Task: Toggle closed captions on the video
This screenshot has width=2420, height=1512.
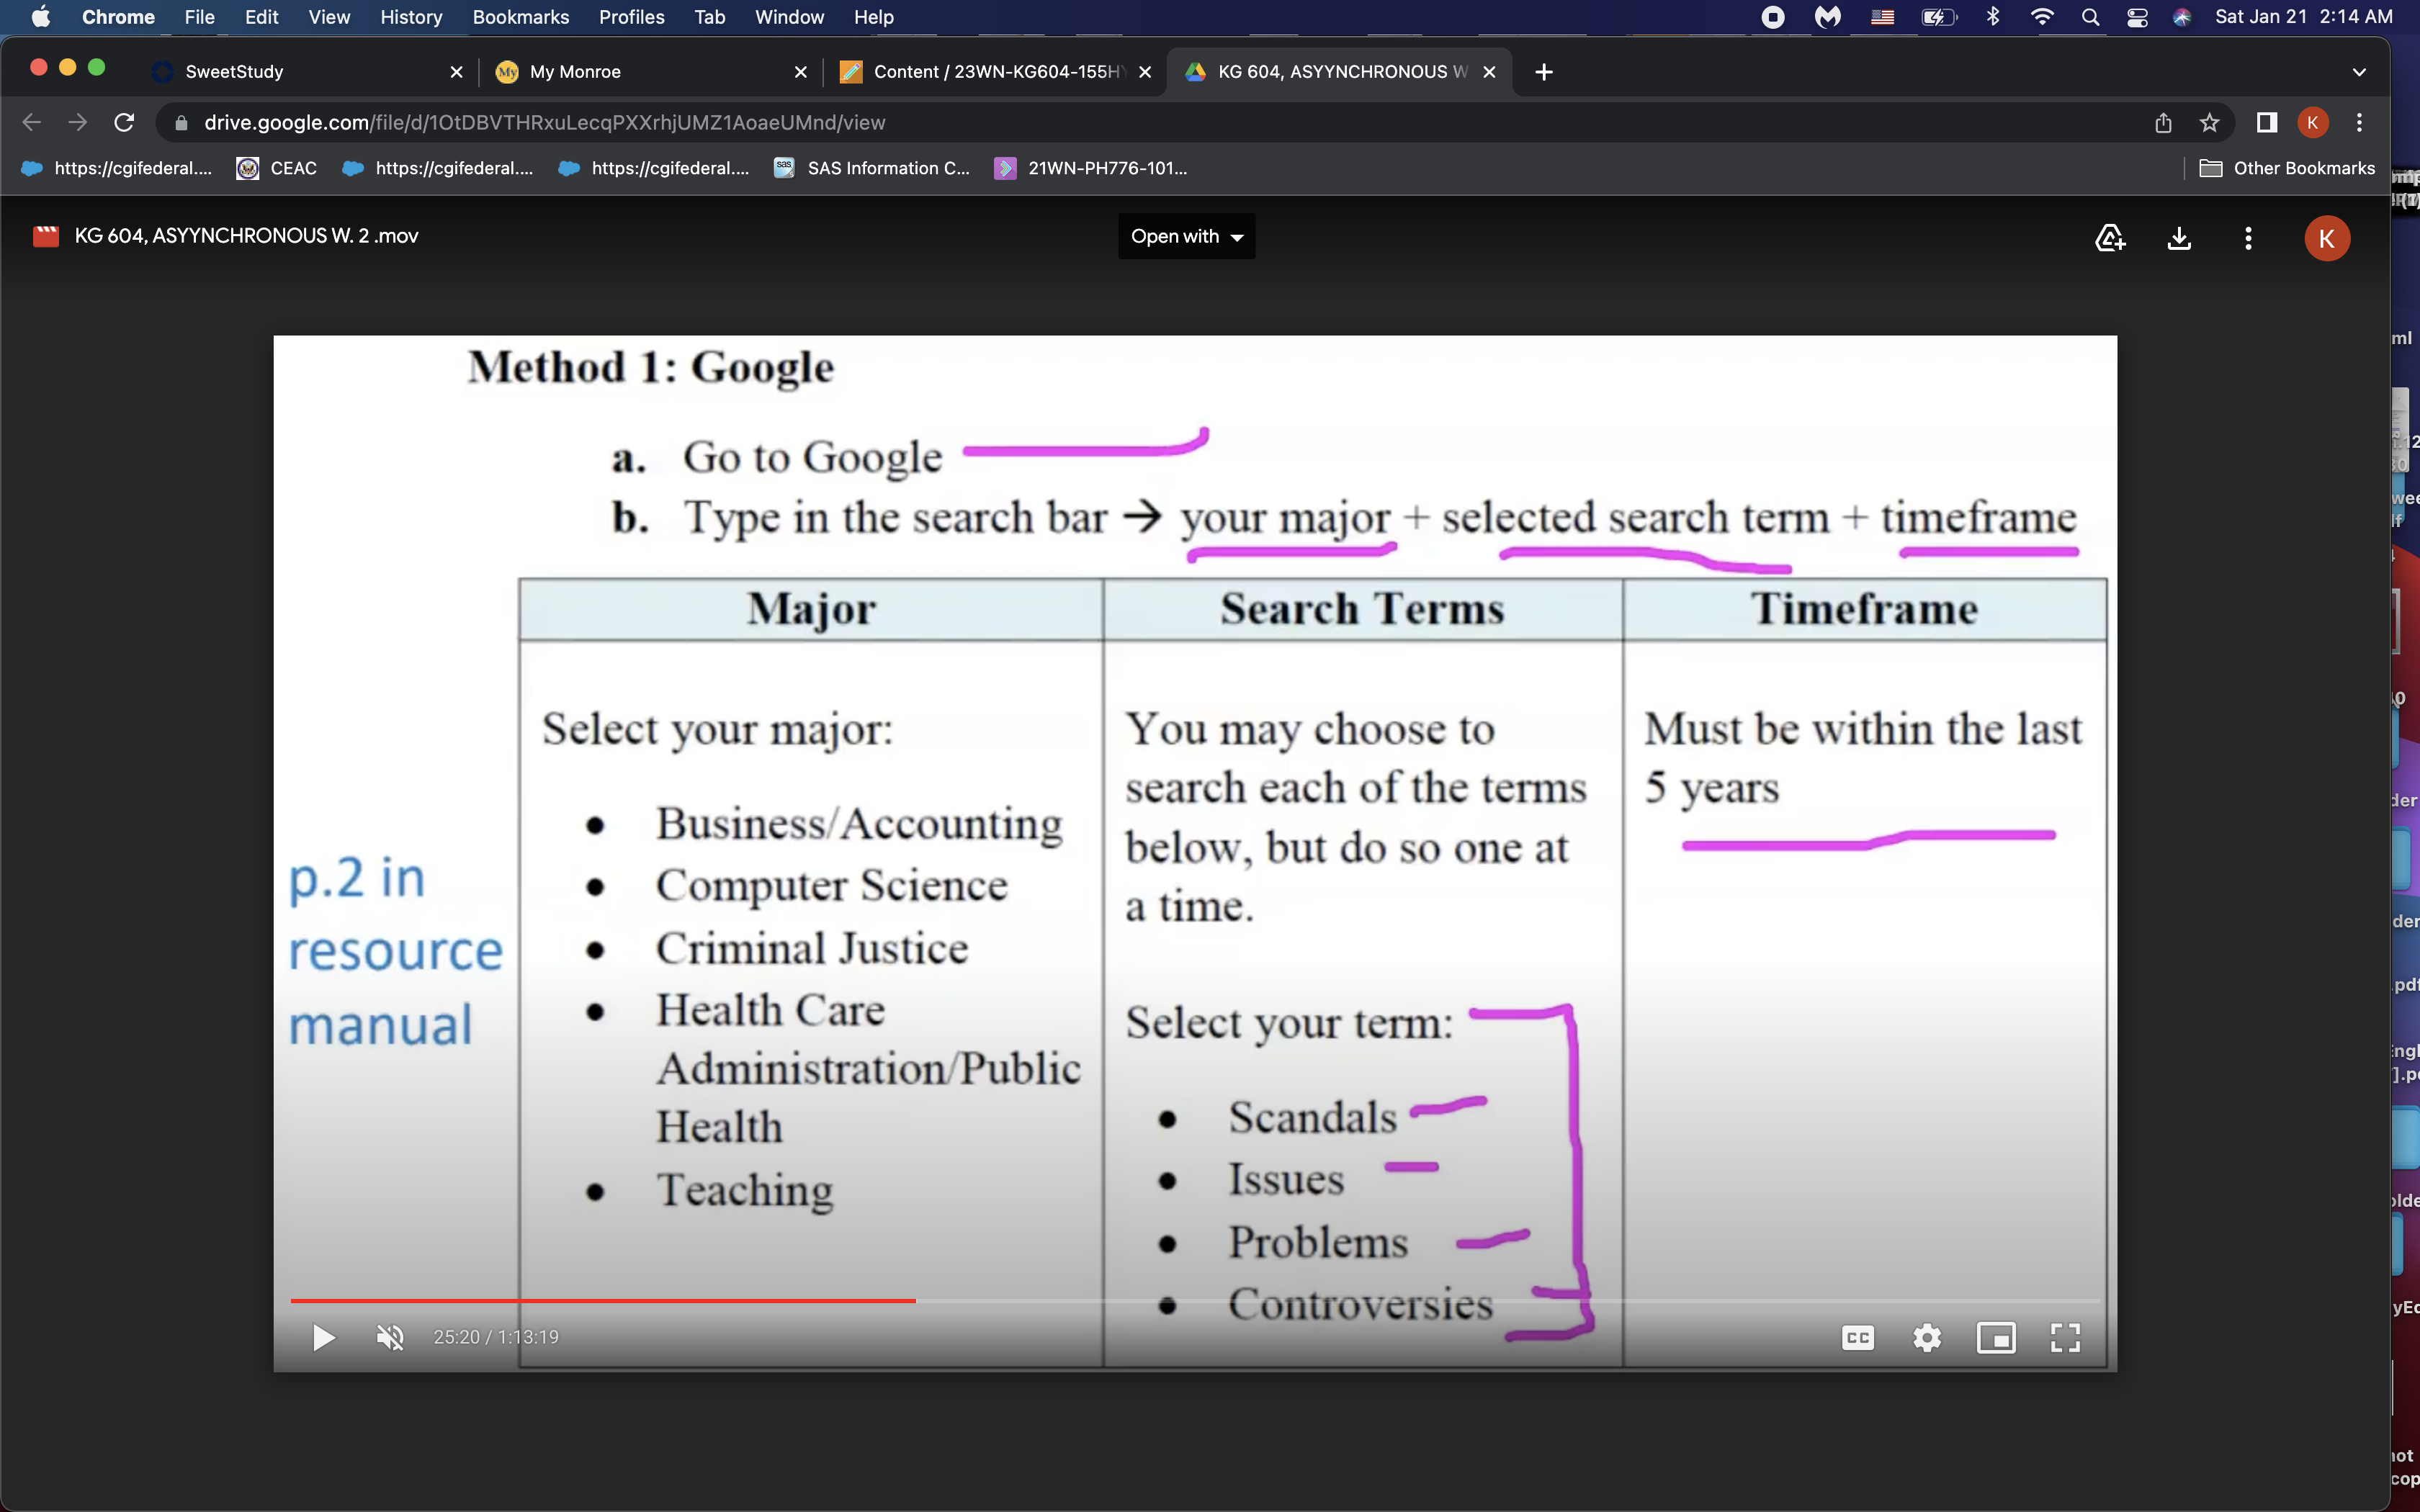Action: [x=1857, y=1337]
